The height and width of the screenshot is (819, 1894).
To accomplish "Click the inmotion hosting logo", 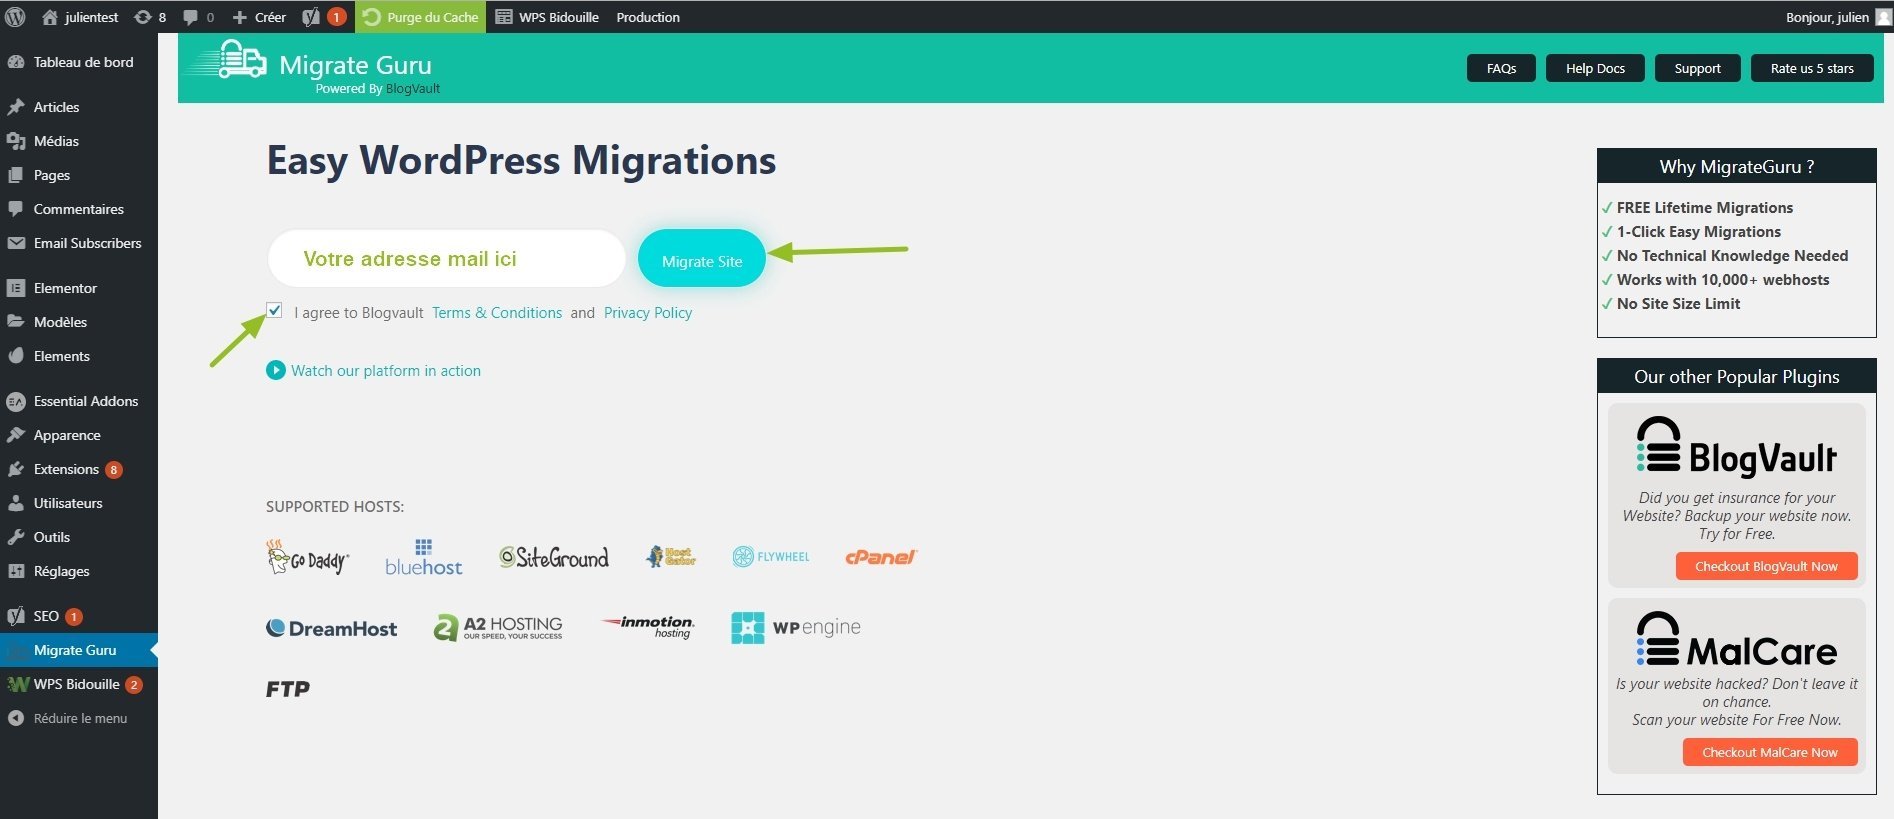I will tap(648, 627).
